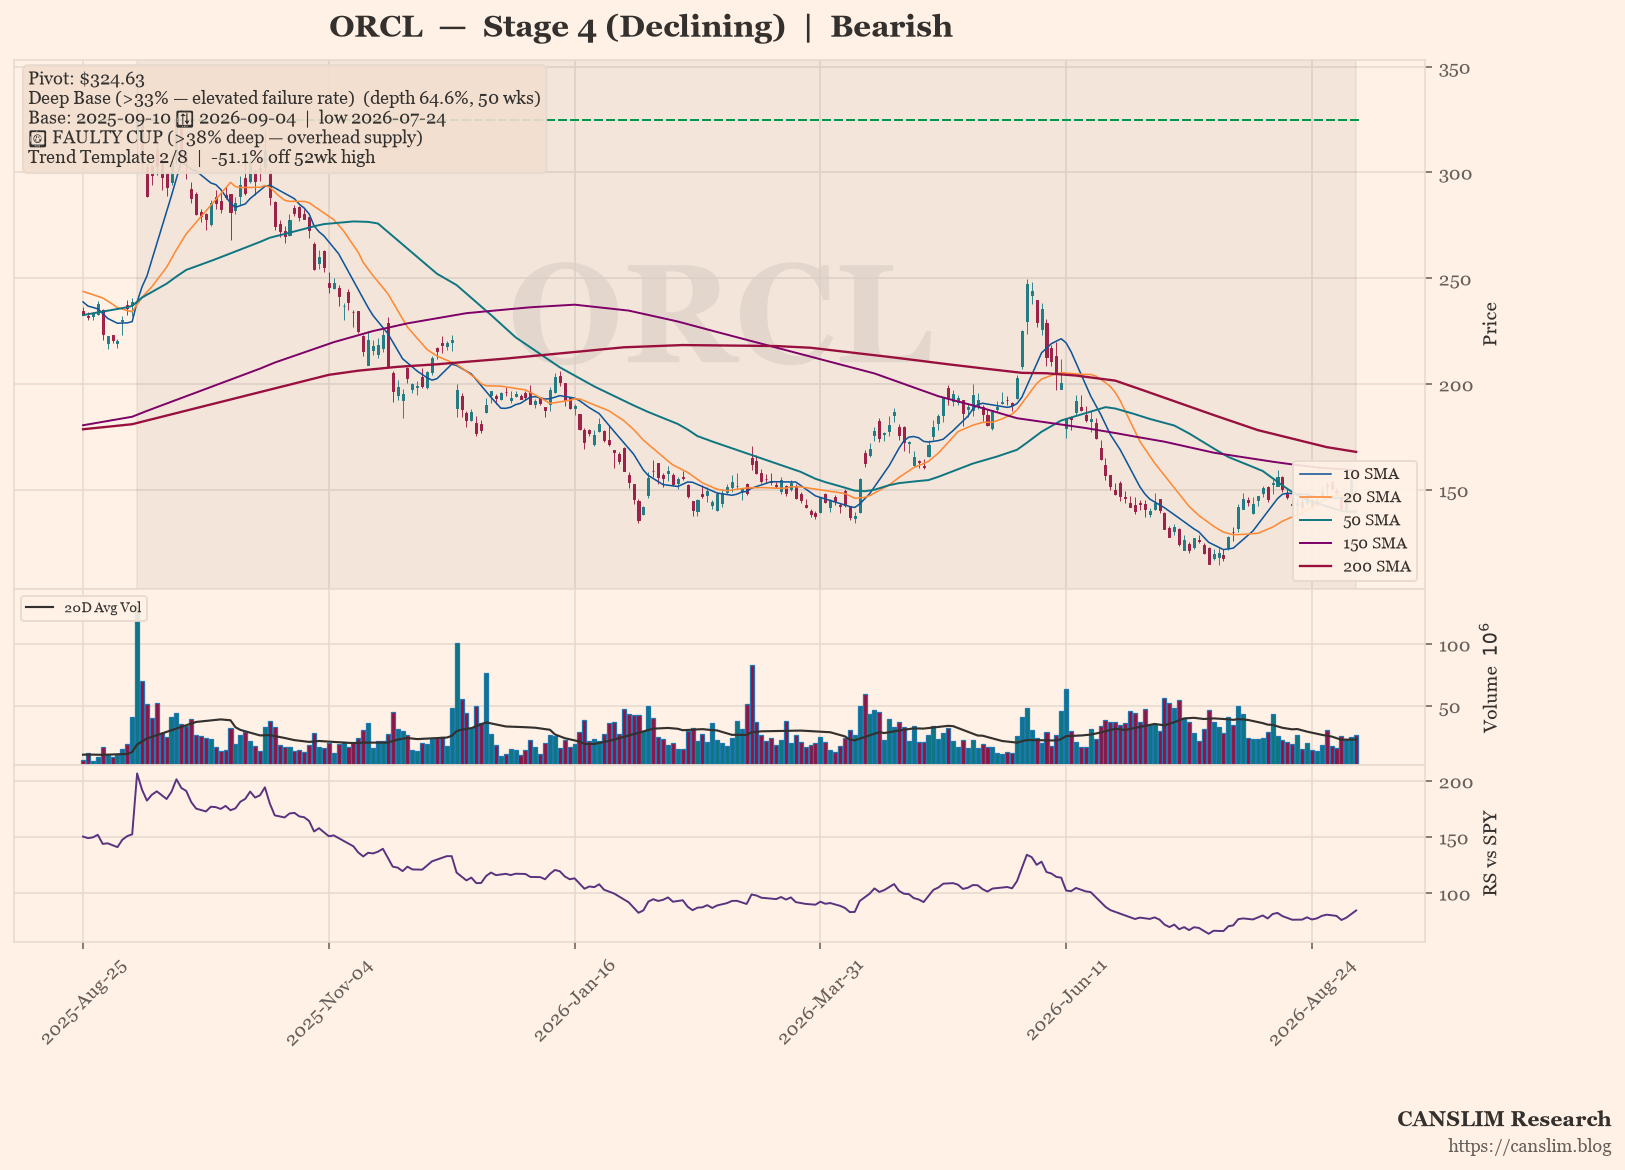Click the price axis tick '200' beside the Price label
The height and width of the screenshot is (1170, 1625).
click(1454, 386)
